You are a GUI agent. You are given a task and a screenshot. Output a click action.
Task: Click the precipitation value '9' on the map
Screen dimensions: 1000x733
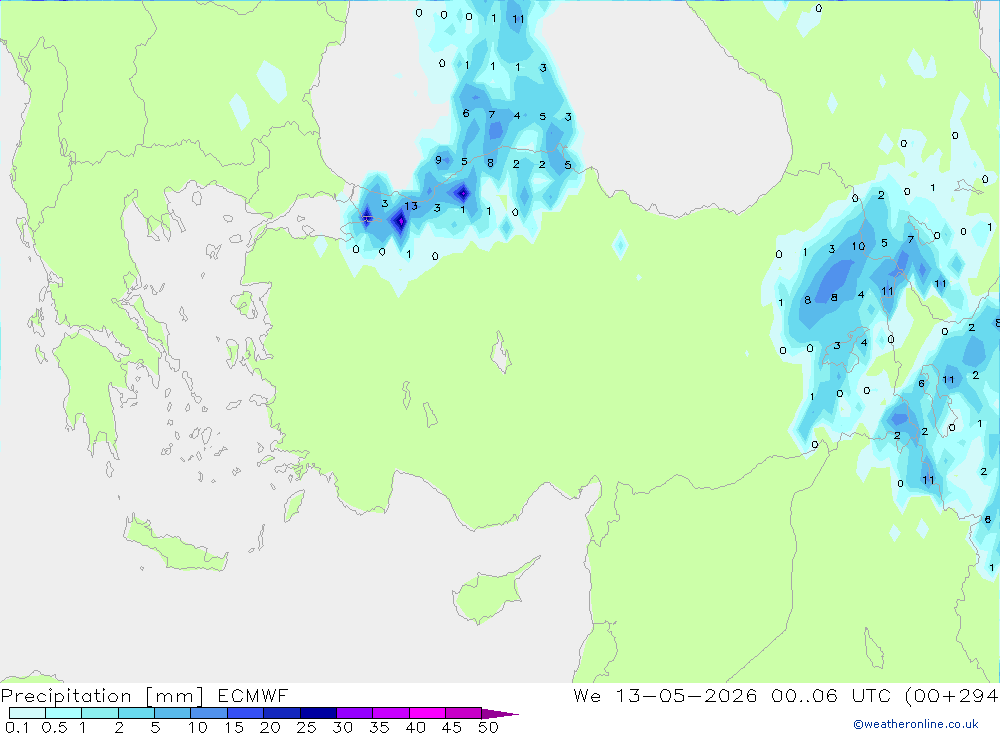coord(438,160)
